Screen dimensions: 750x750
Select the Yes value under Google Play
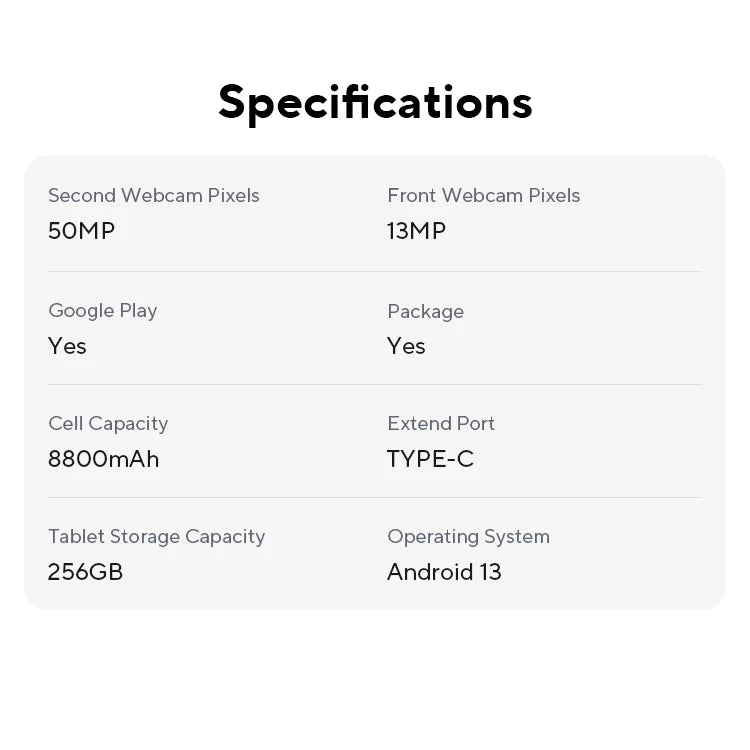pos(67,346)
